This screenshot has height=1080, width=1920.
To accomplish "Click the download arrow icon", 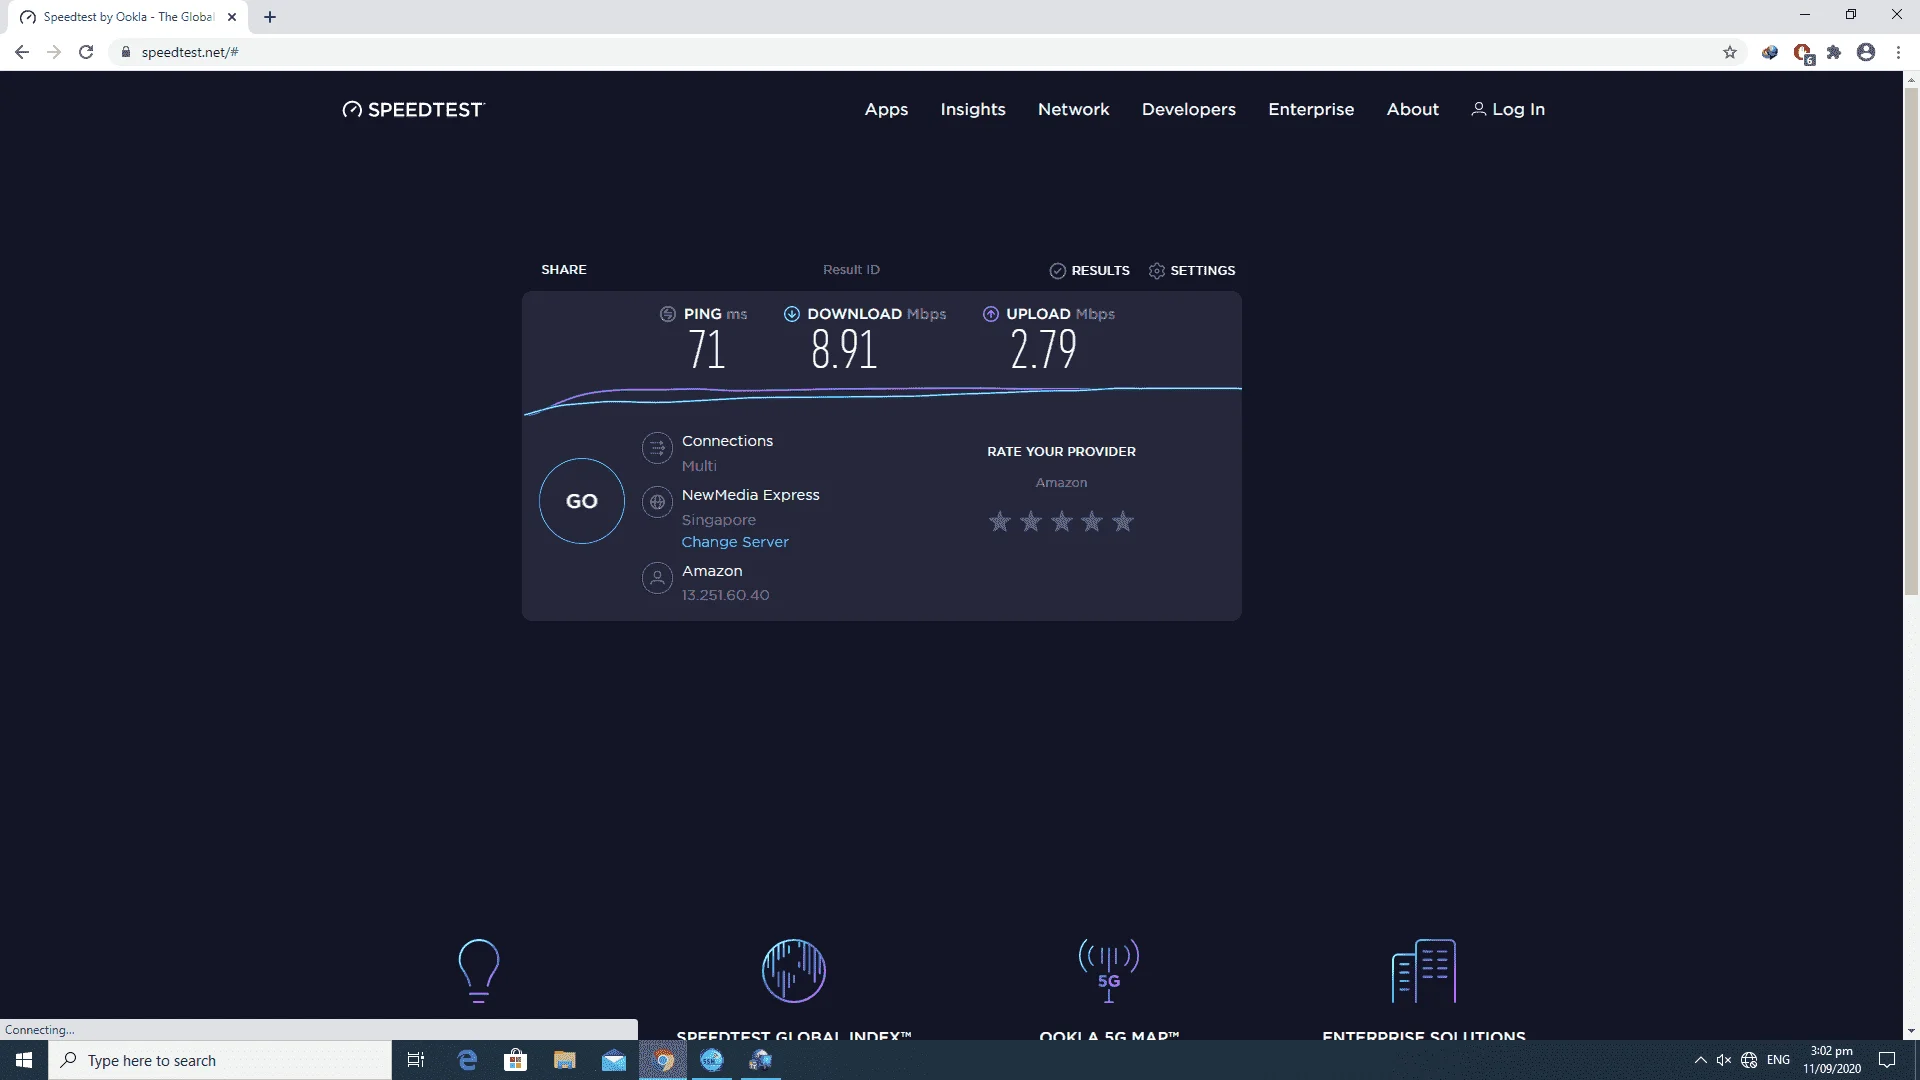I will [791, 314].
